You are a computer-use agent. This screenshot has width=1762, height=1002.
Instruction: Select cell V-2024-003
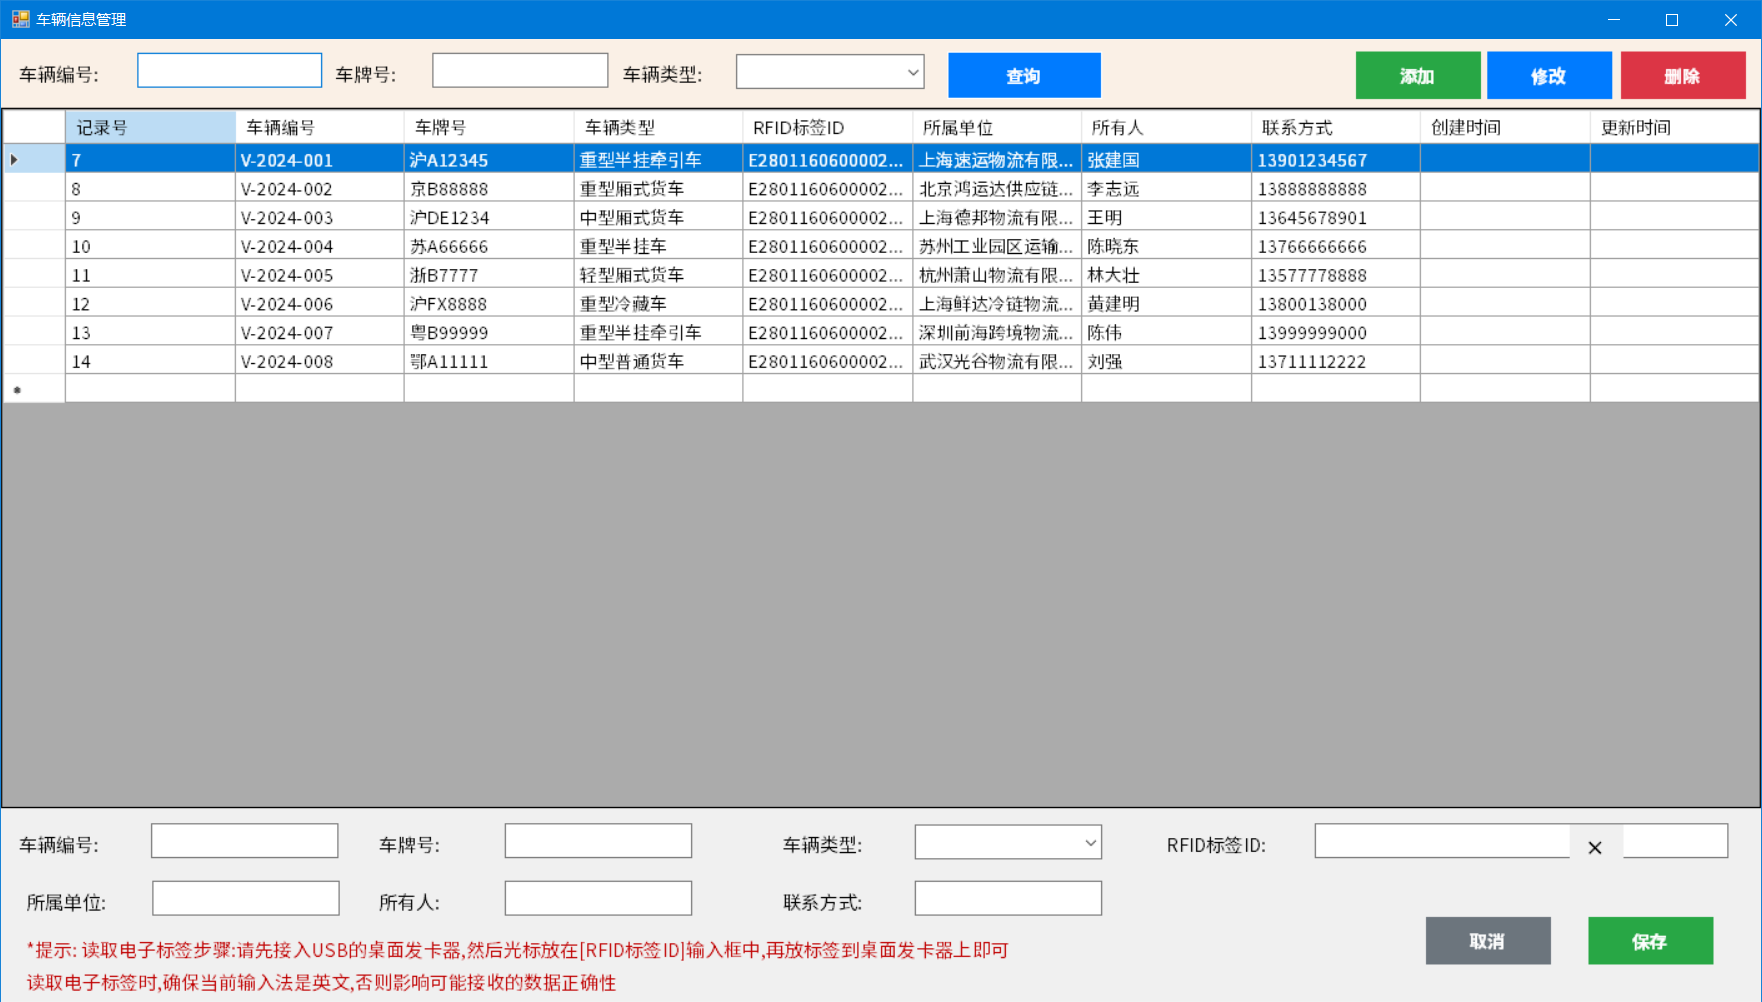(320, 218)
